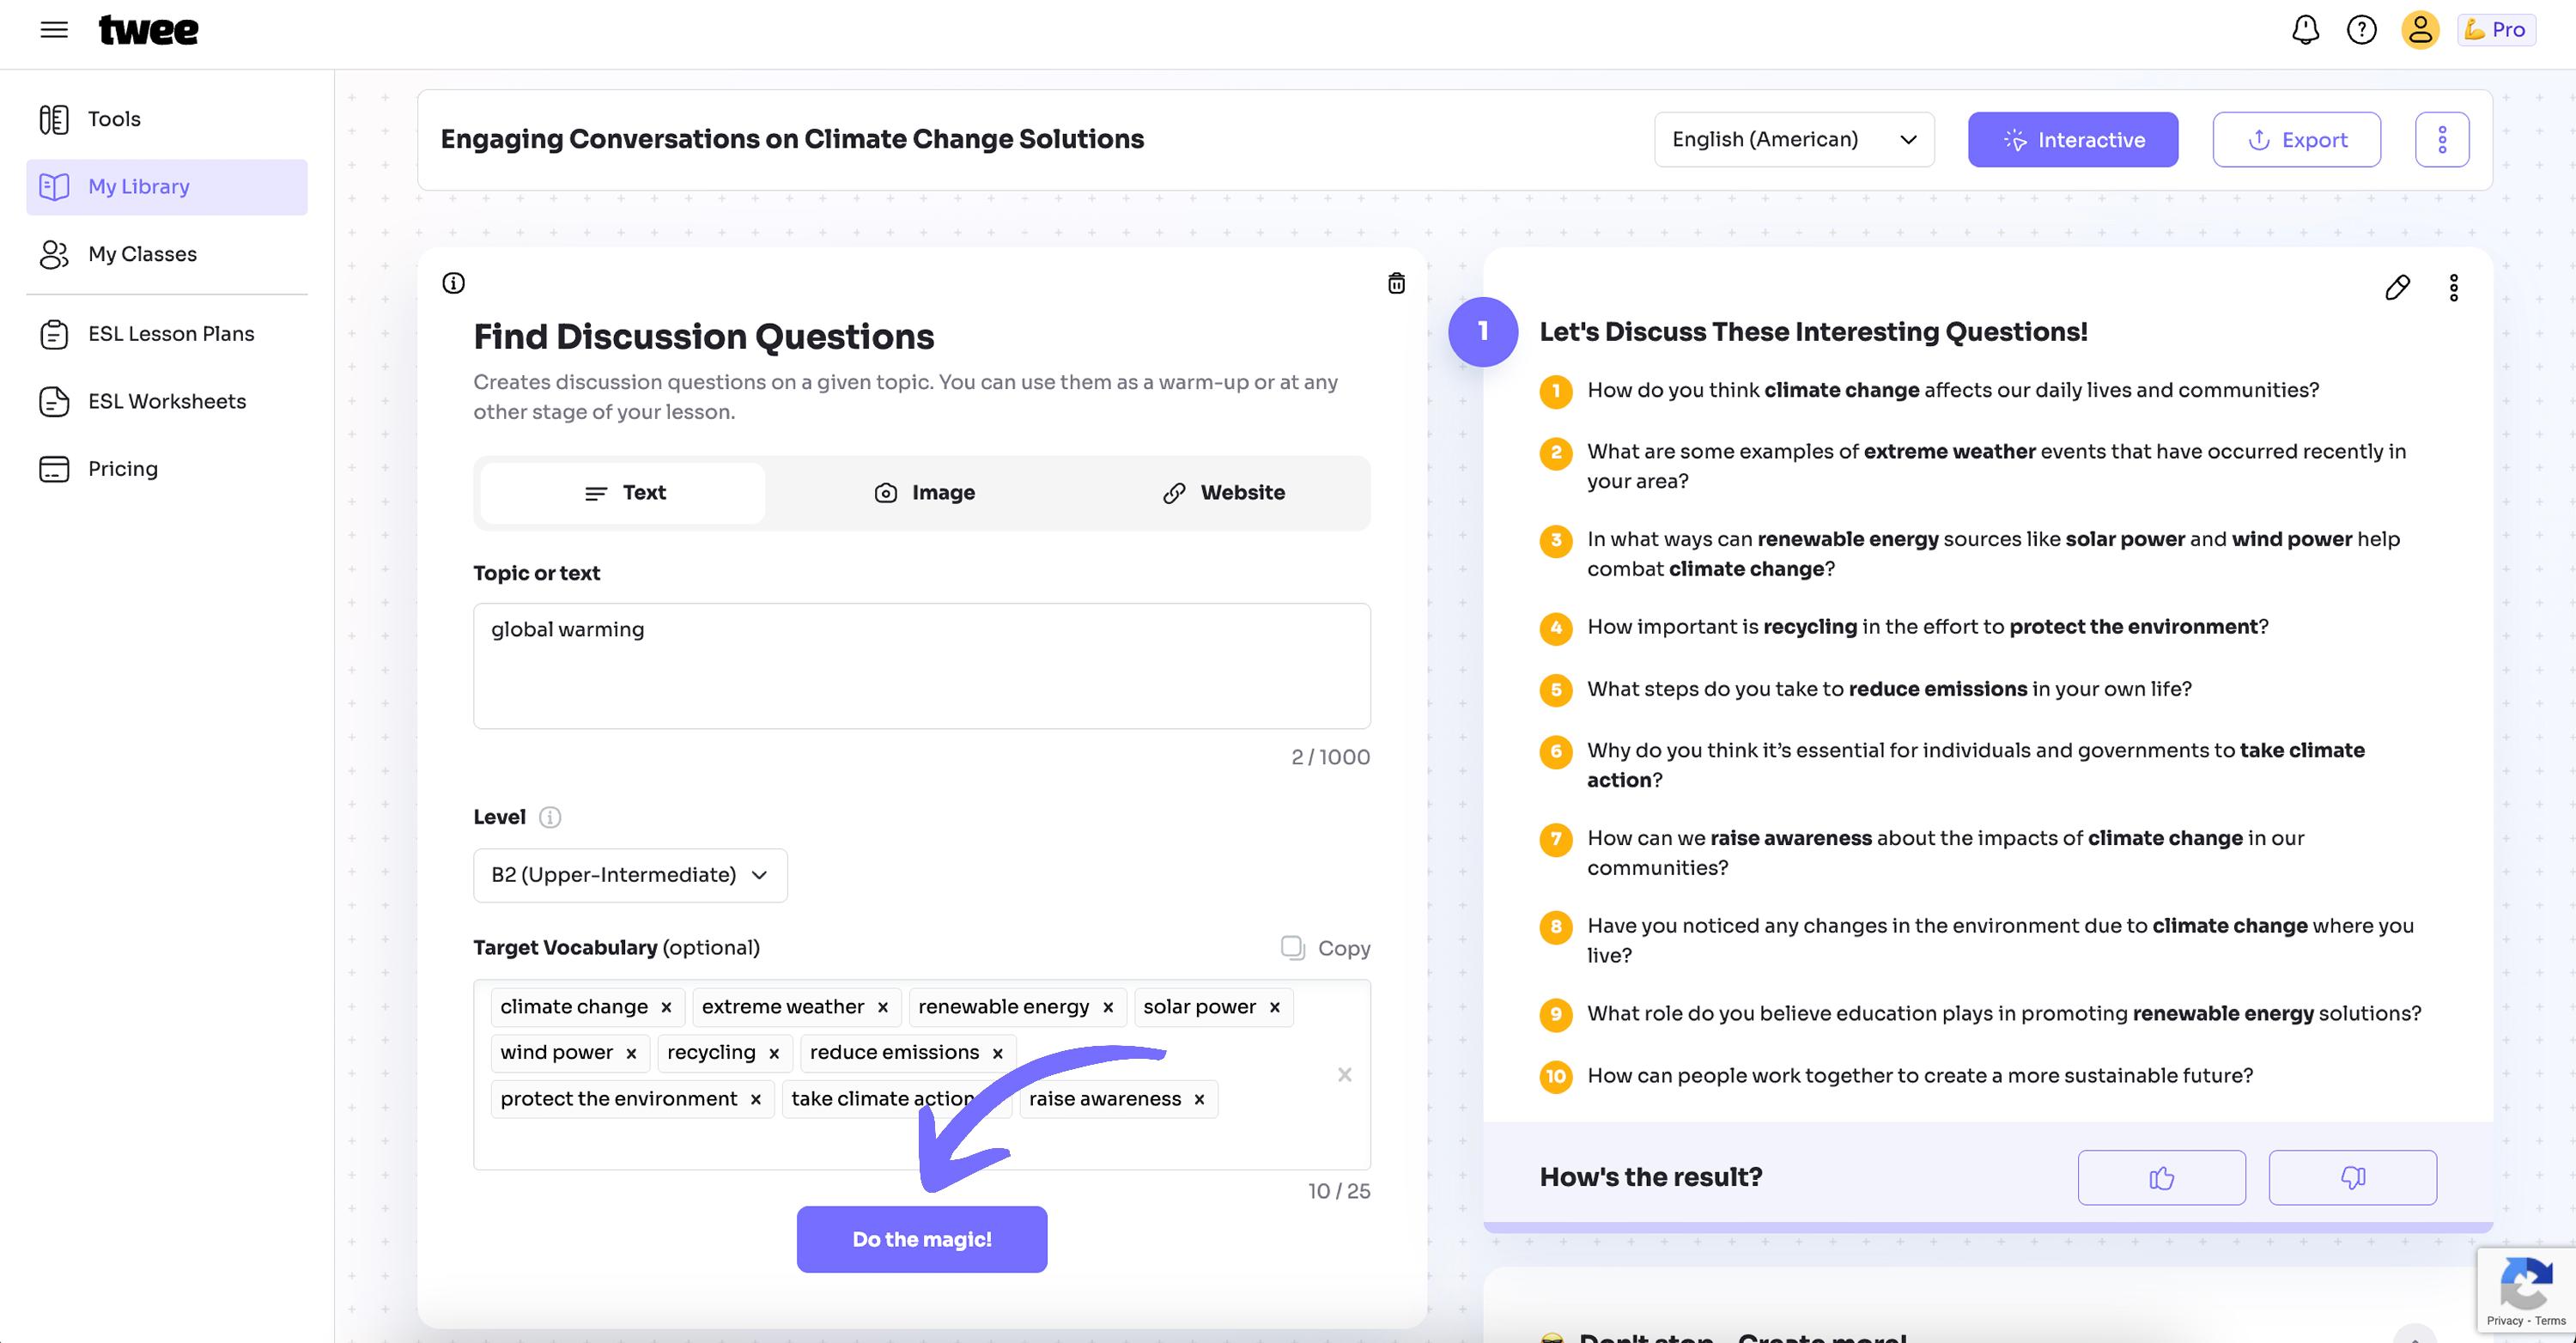The image size is (2576, 1343).
Task: Copy the target vocabulary
Action: point(1325,948)
